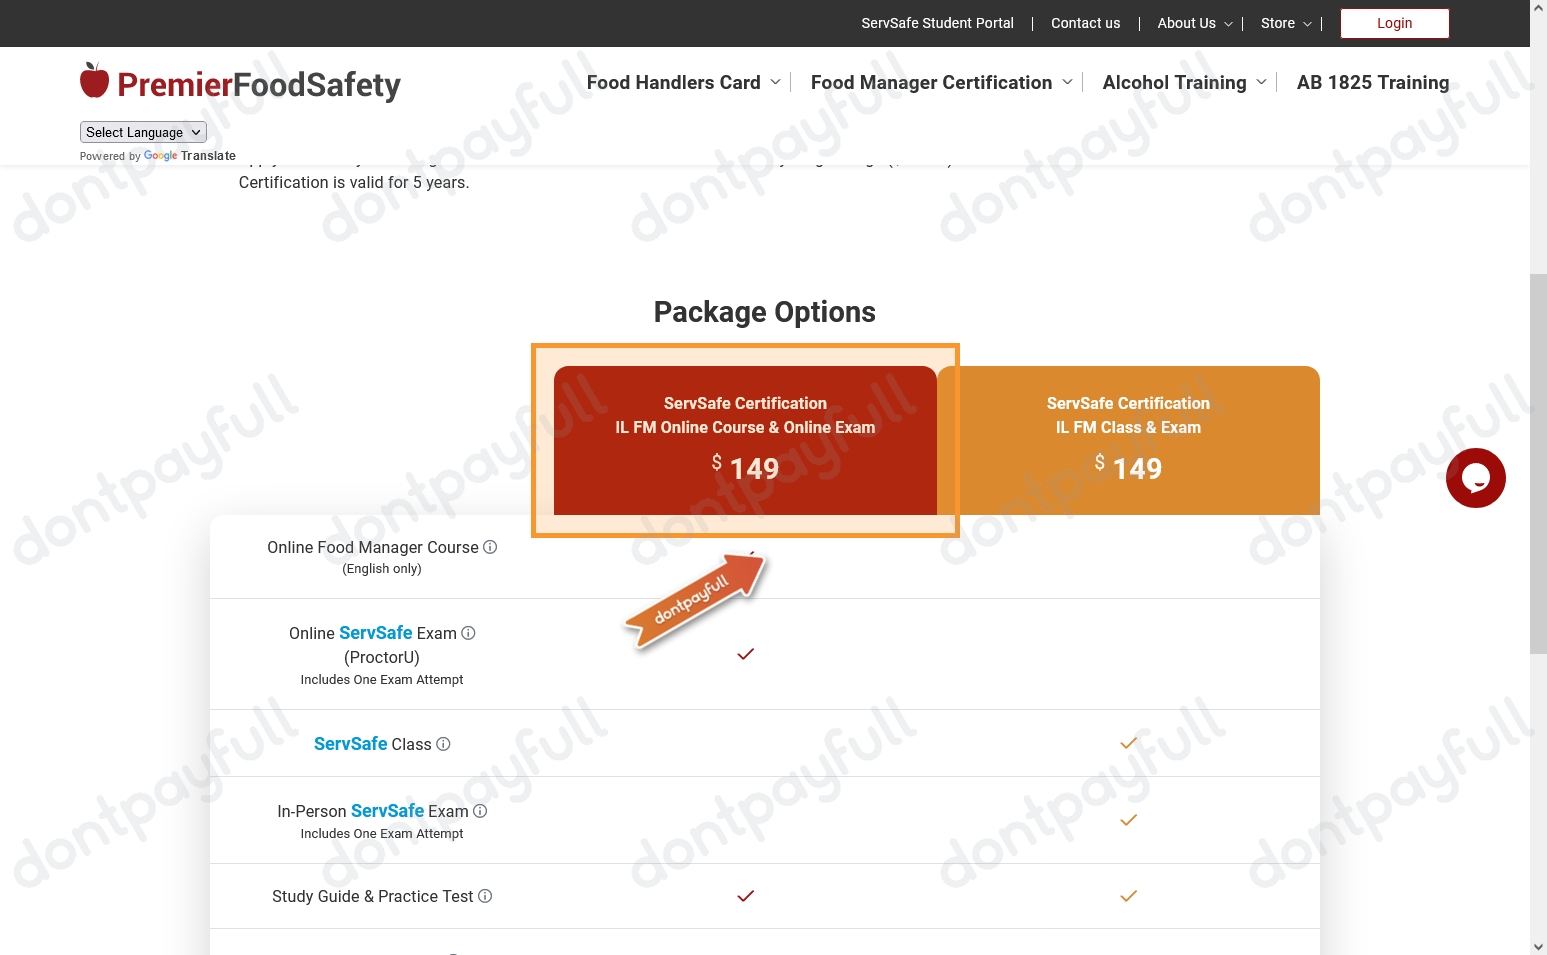Click the info icon beside In-Person ServSafe Exam
Image resolution: width=1547 pixels, height=955 pixels.
tap(480, 811)
